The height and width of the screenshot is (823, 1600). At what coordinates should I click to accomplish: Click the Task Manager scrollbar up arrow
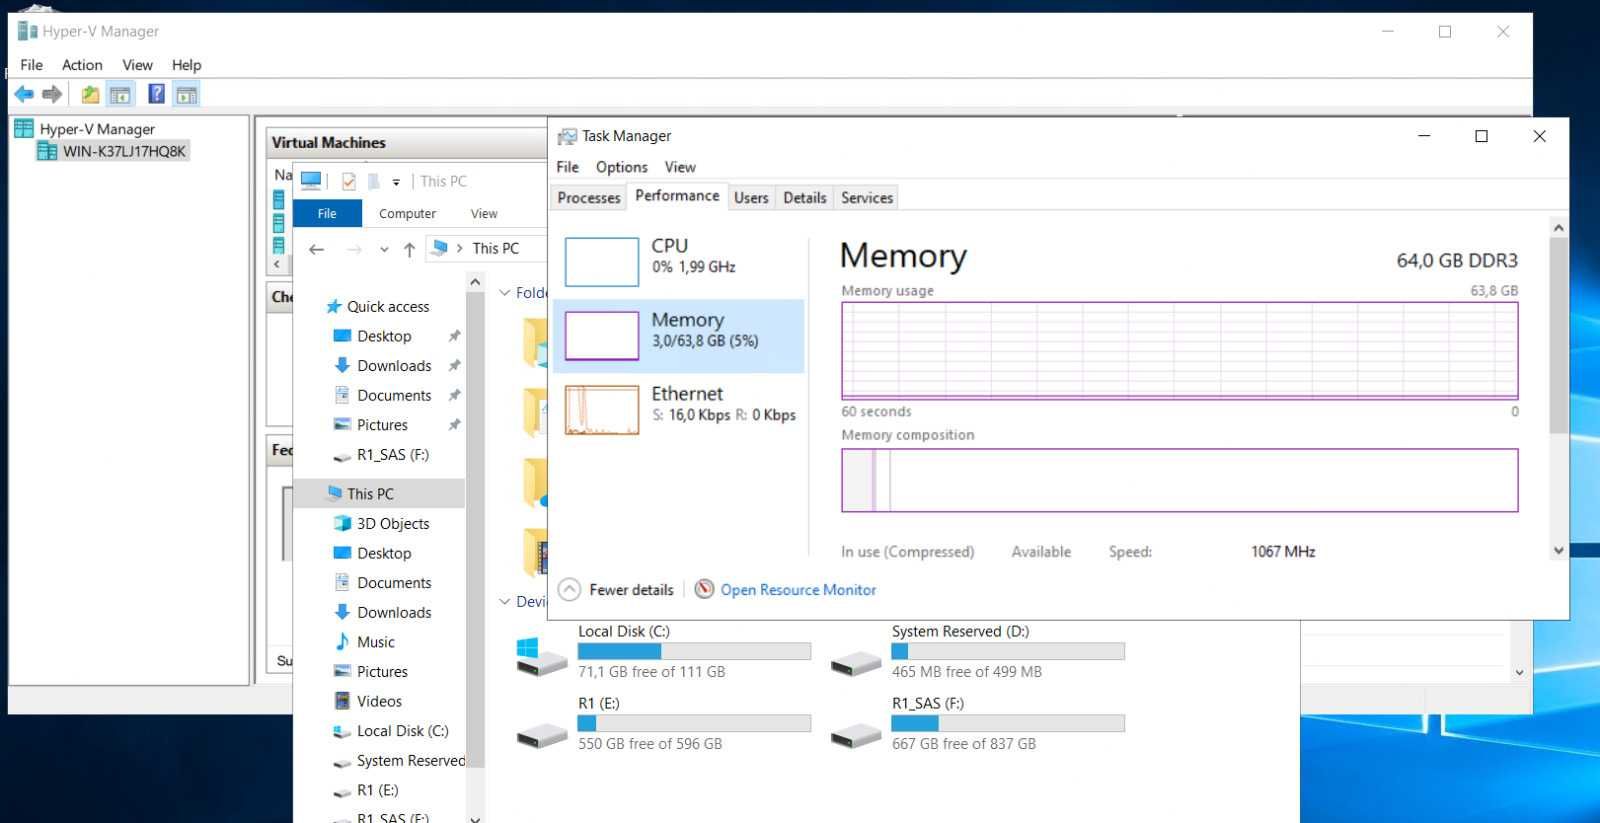[1558, 228]
